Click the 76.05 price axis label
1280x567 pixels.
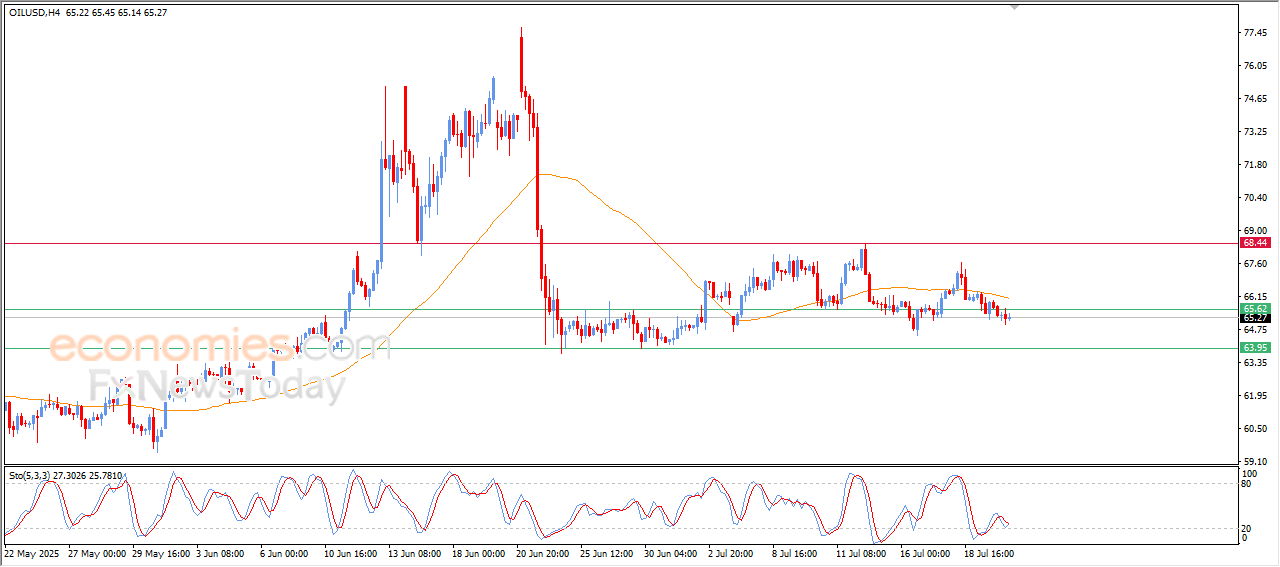coord(1256,66)
